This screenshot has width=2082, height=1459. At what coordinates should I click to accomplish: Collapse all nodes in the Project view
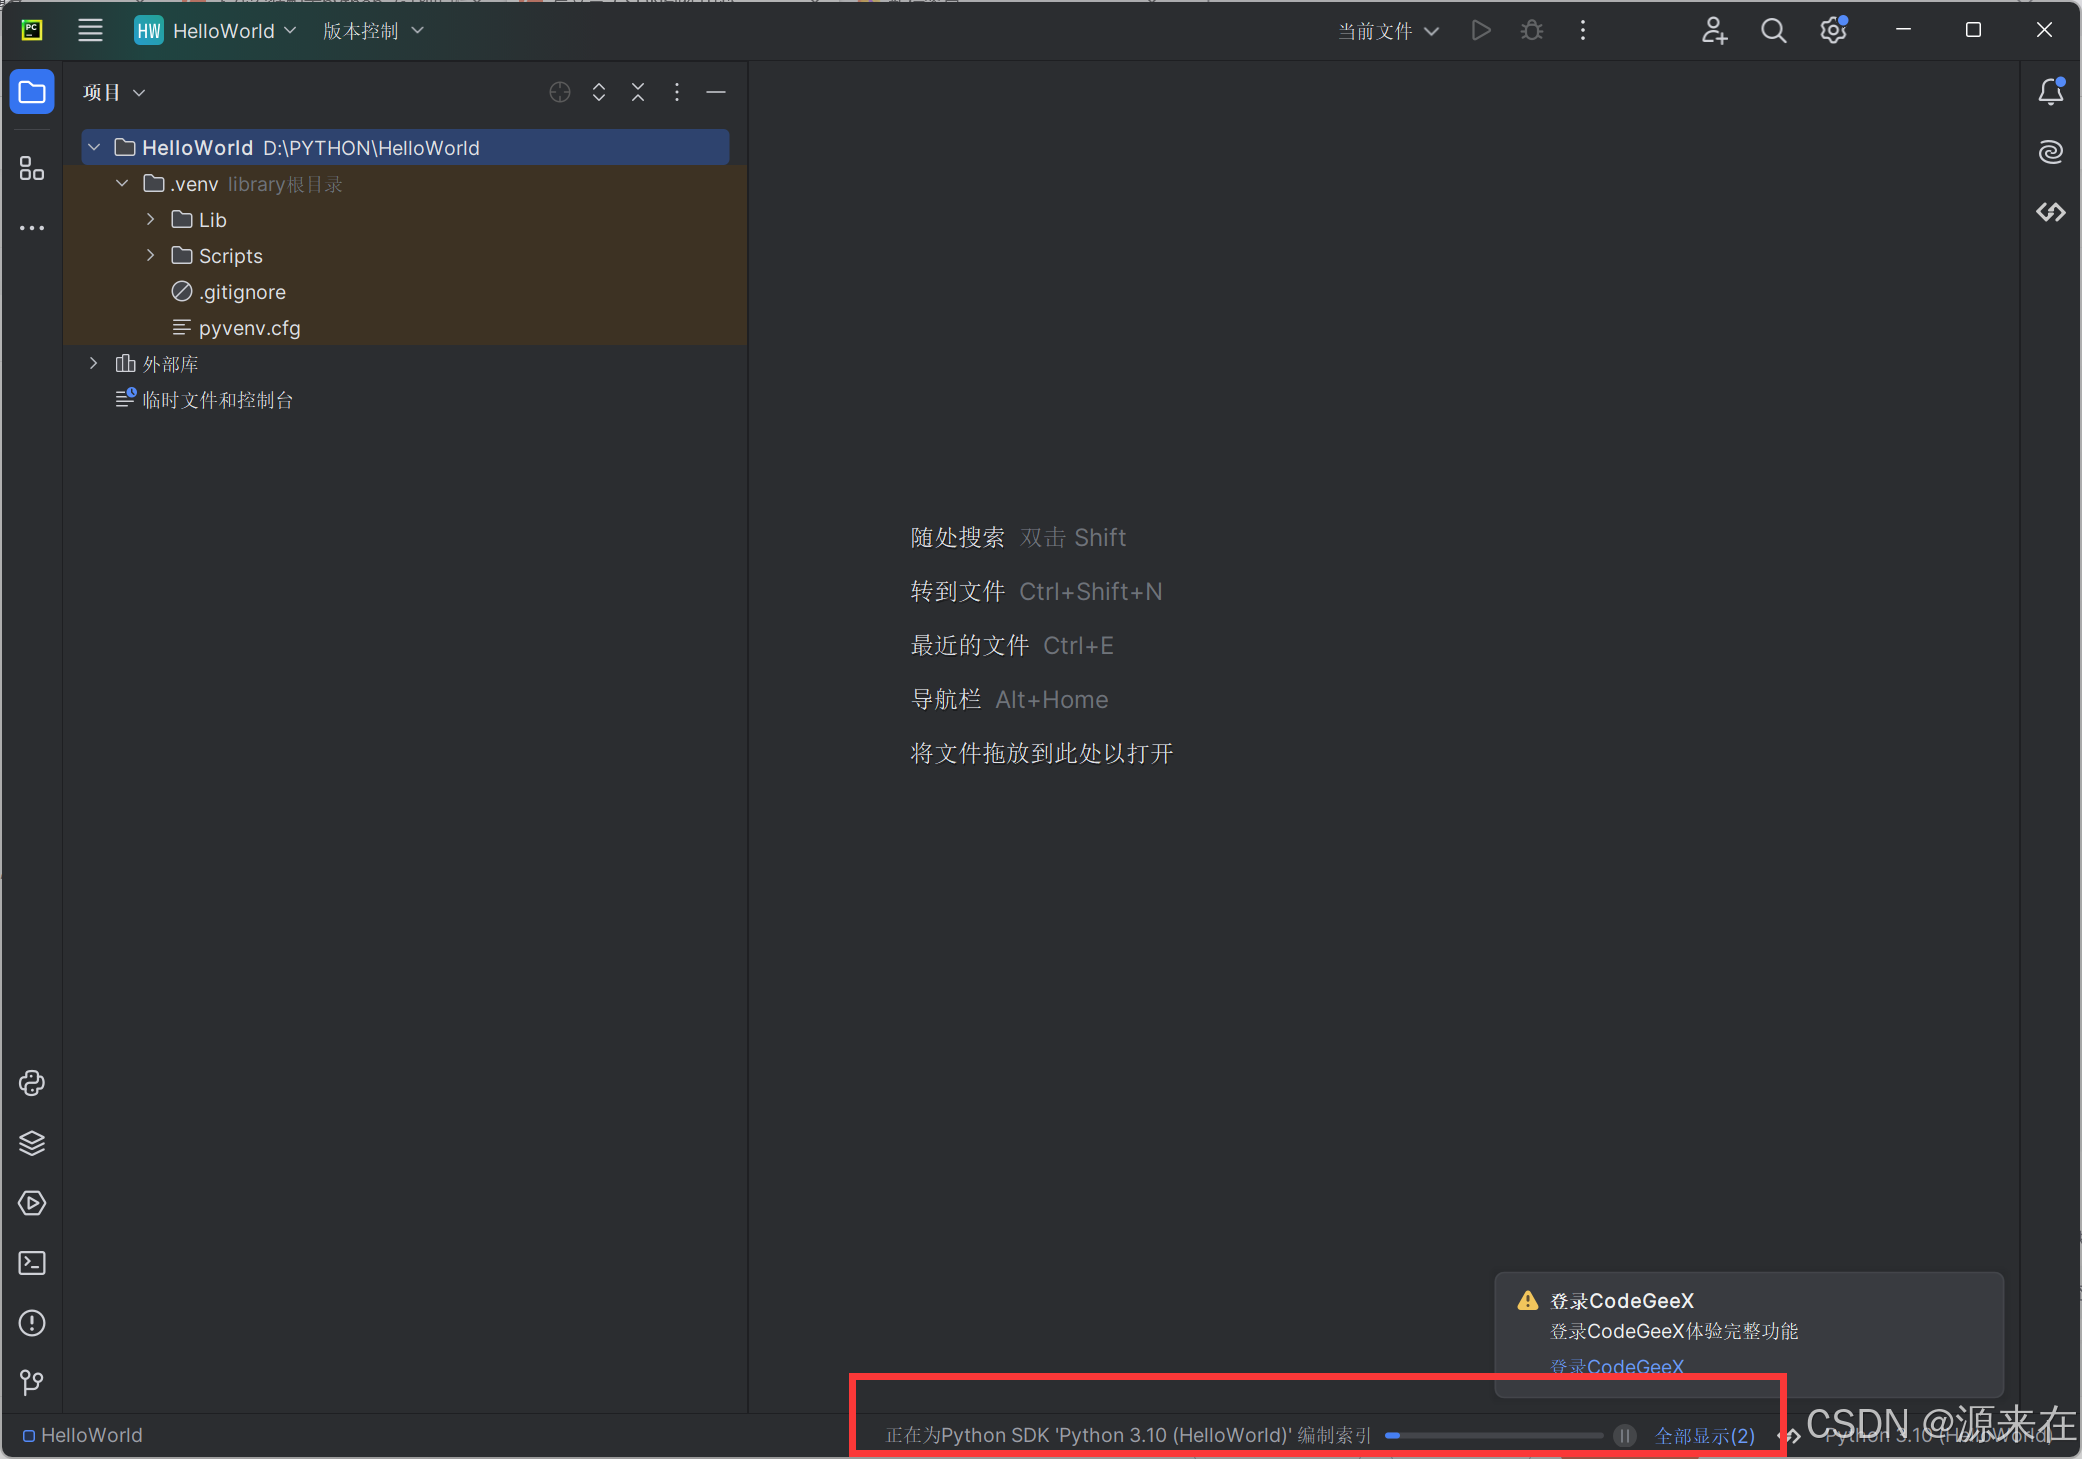tap(637, 92)
